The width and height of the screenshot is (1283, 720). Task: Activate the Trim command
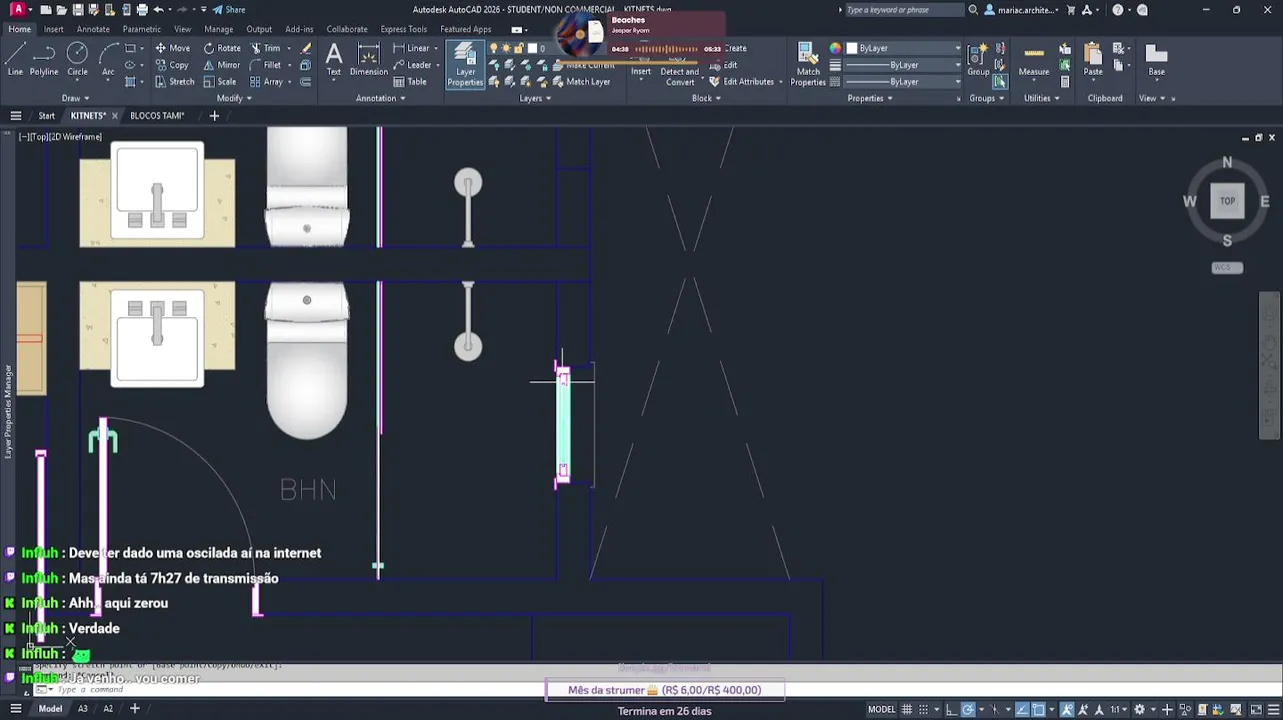[x=265, y=48]
